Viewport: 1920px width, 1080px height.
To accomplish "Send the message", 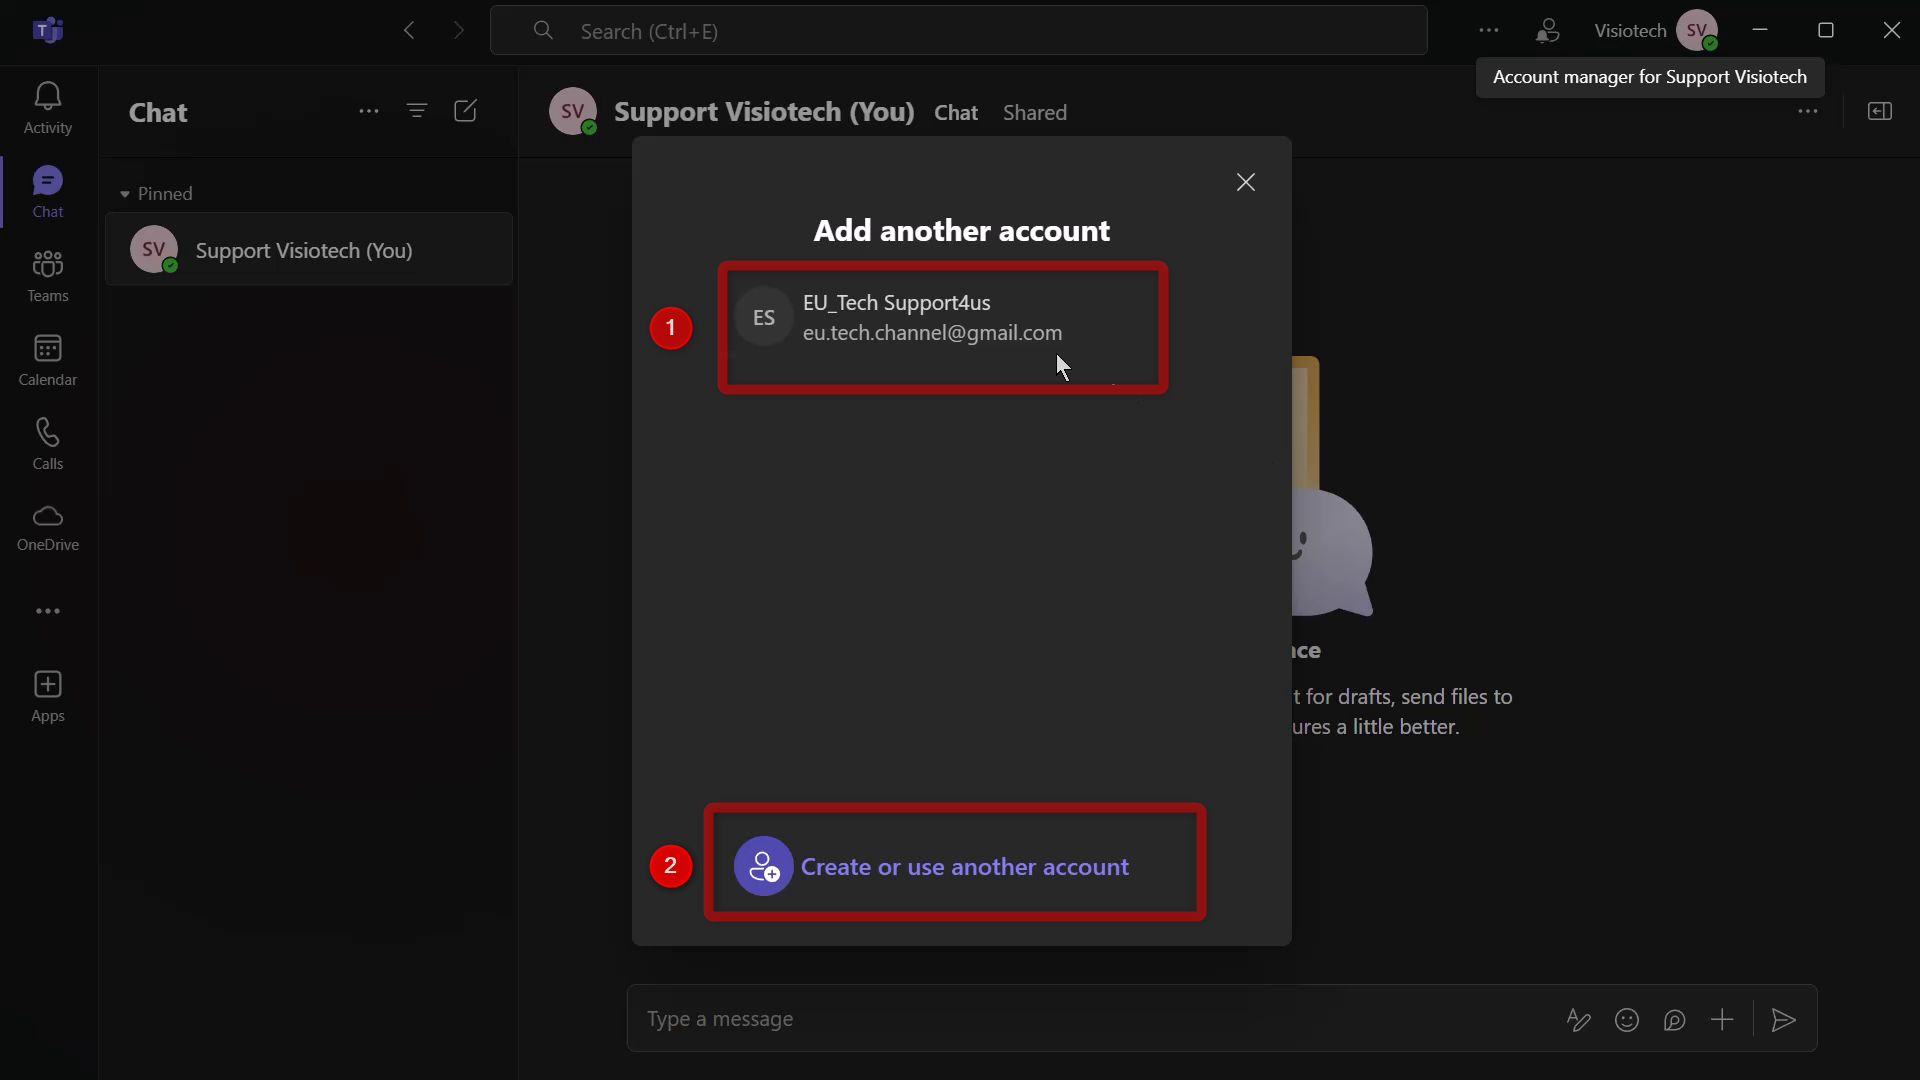I will click(1784, 1019).
